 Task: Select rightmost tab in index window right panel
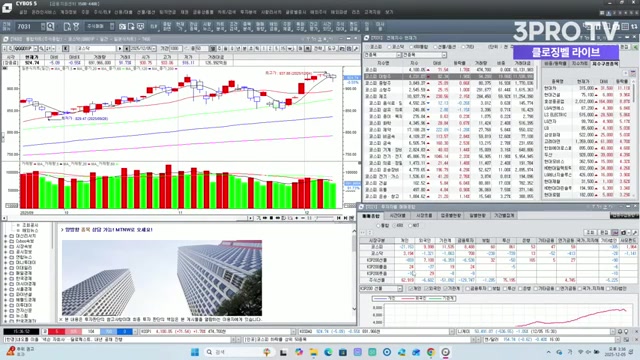click(x=605, y=64)
